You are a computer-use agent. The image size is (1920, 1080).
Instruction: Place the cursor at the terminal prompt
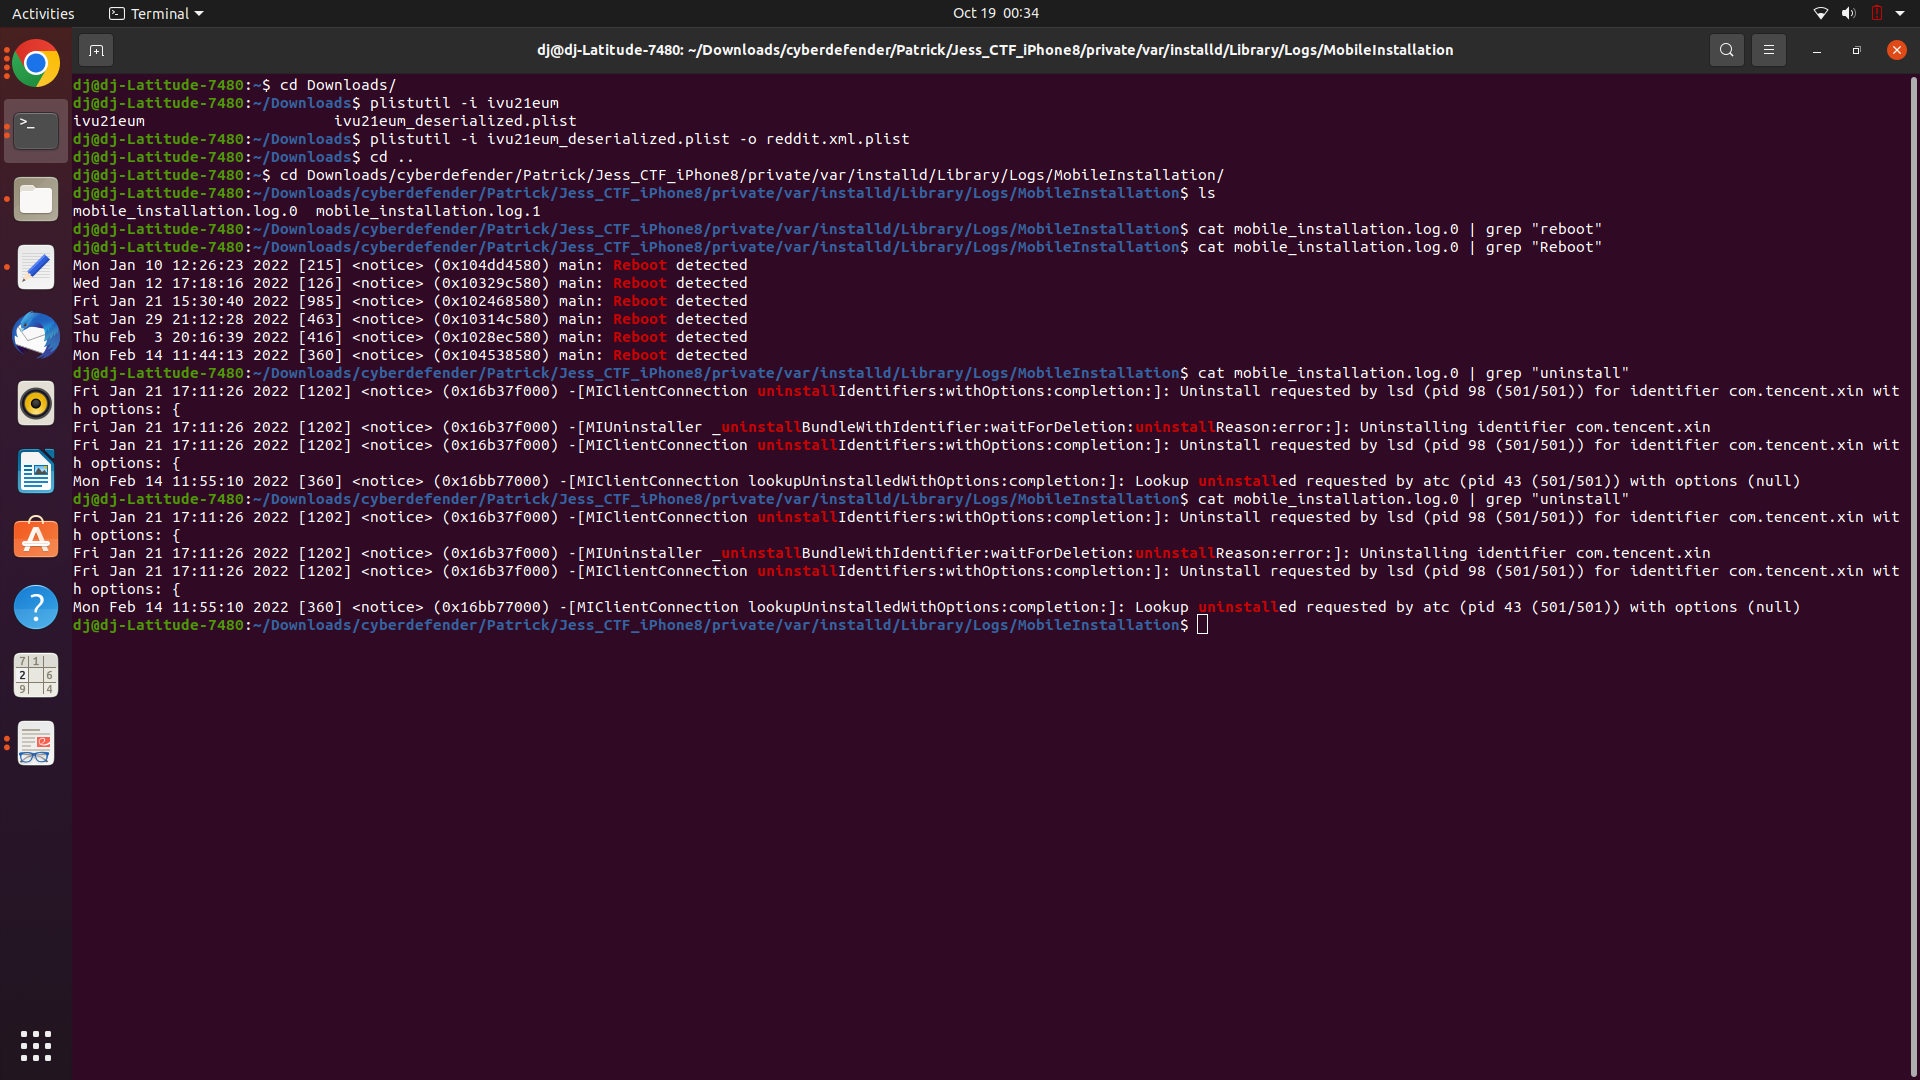tap(1202, 624)
